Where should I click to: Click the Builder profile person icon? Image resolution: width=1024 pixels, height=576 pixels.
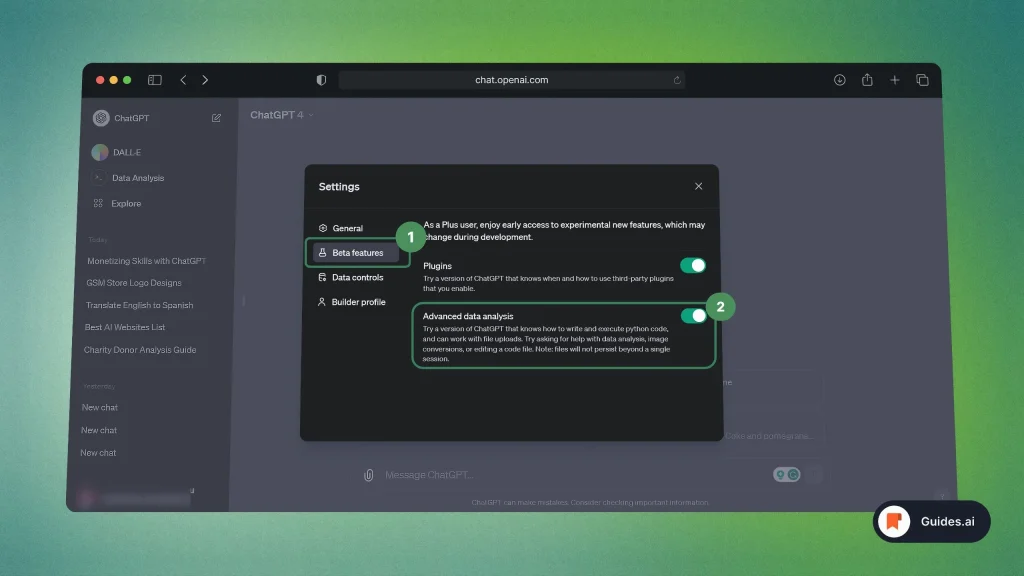[321, 302]
